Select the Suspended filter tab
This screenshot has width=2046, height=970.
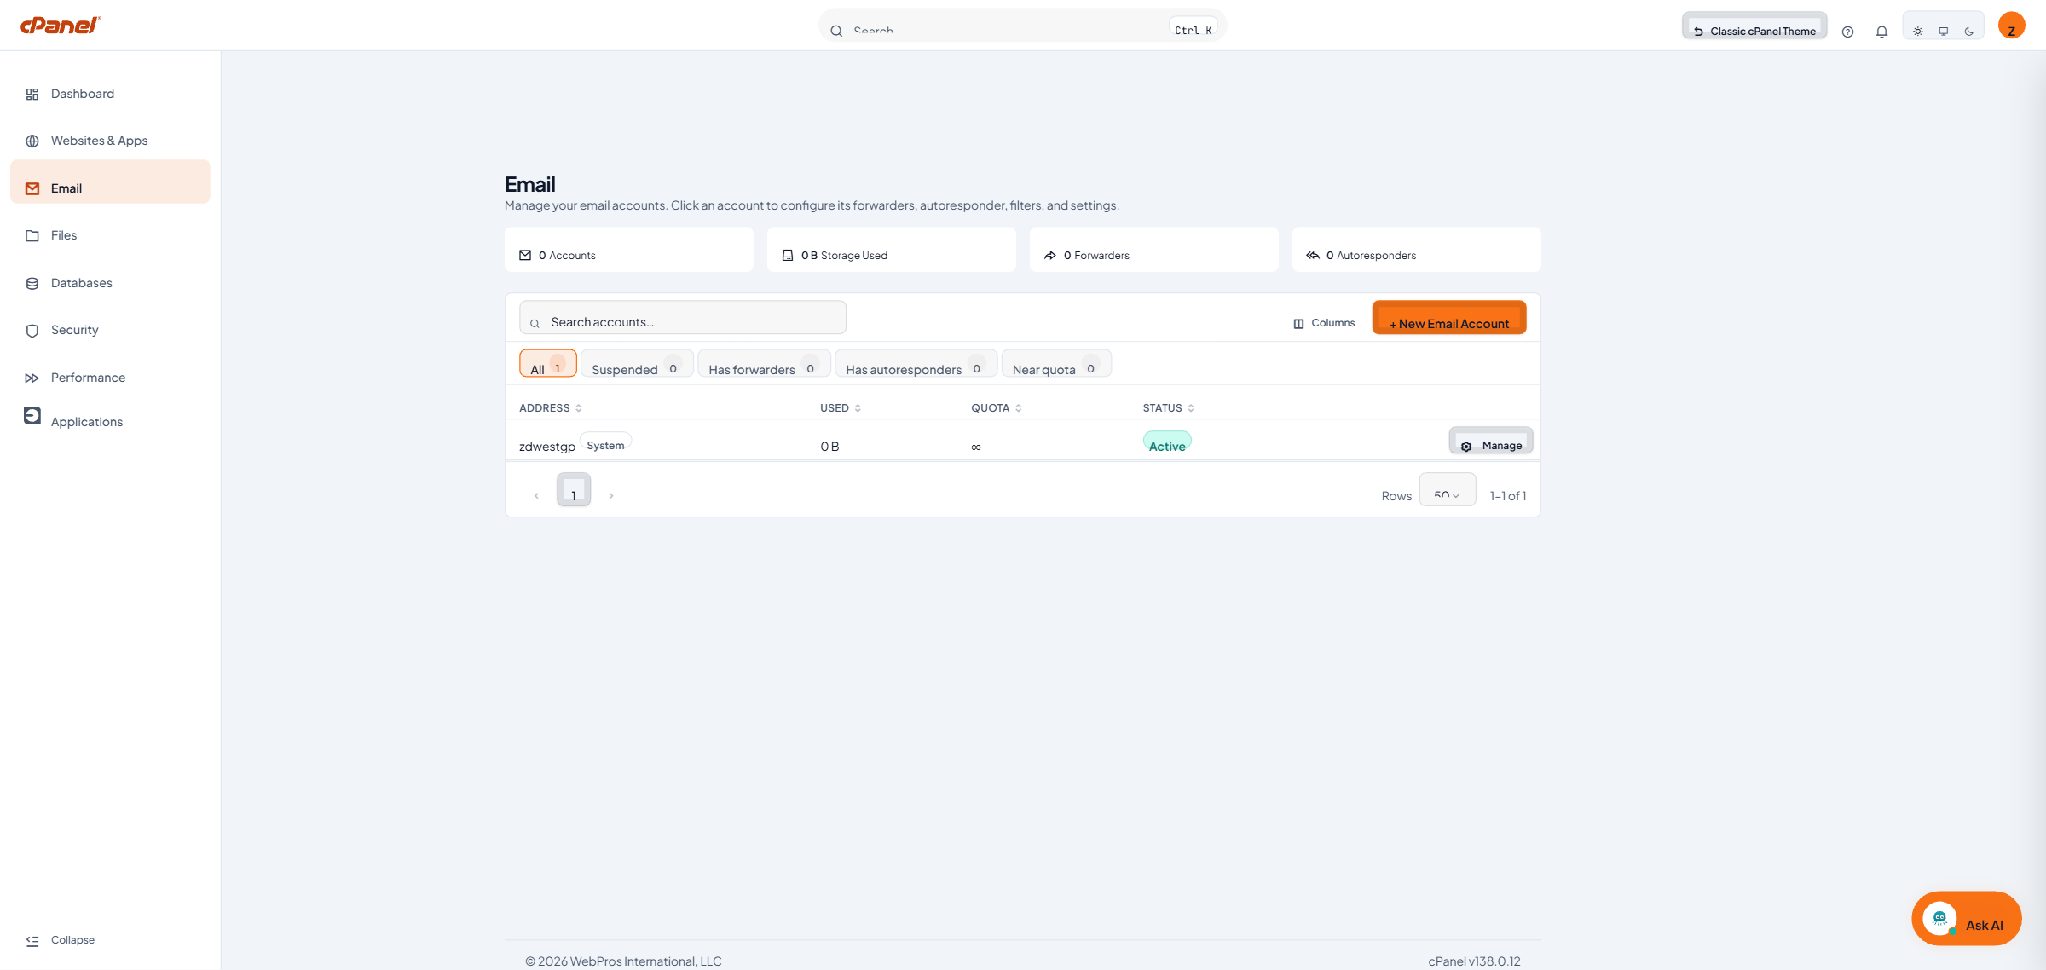(637, 364)
